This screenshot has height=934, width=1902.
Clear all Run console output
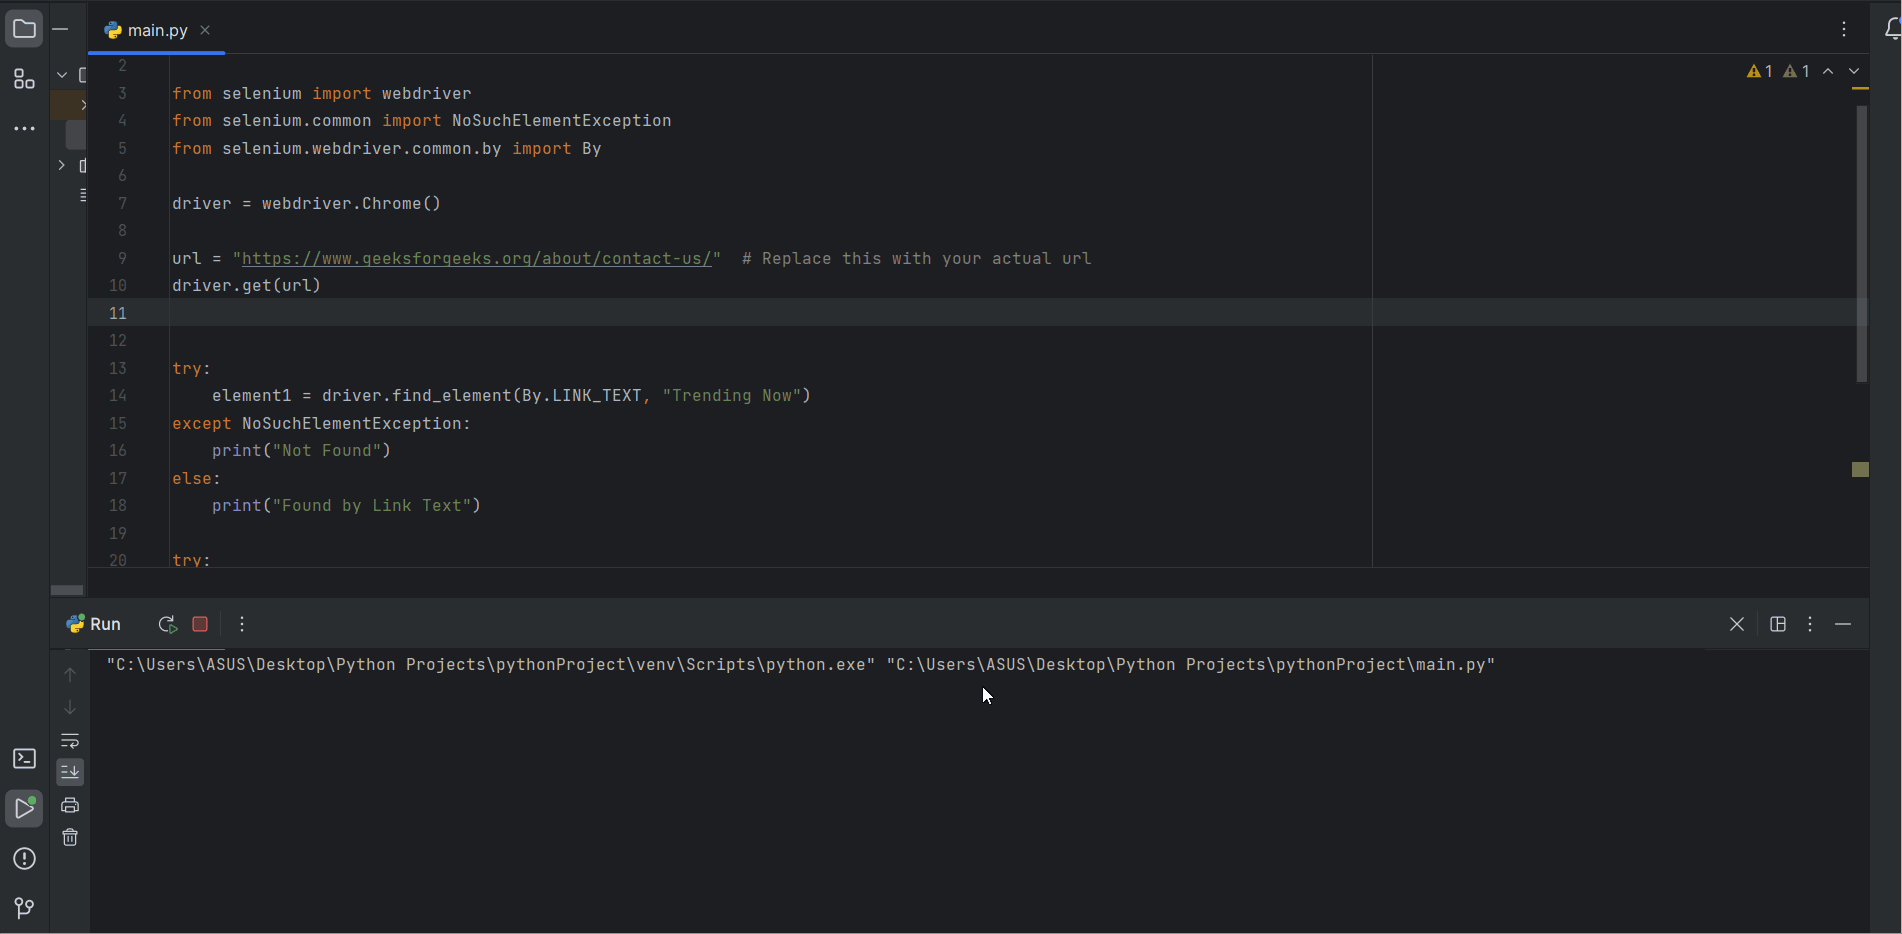pos(70,838)
